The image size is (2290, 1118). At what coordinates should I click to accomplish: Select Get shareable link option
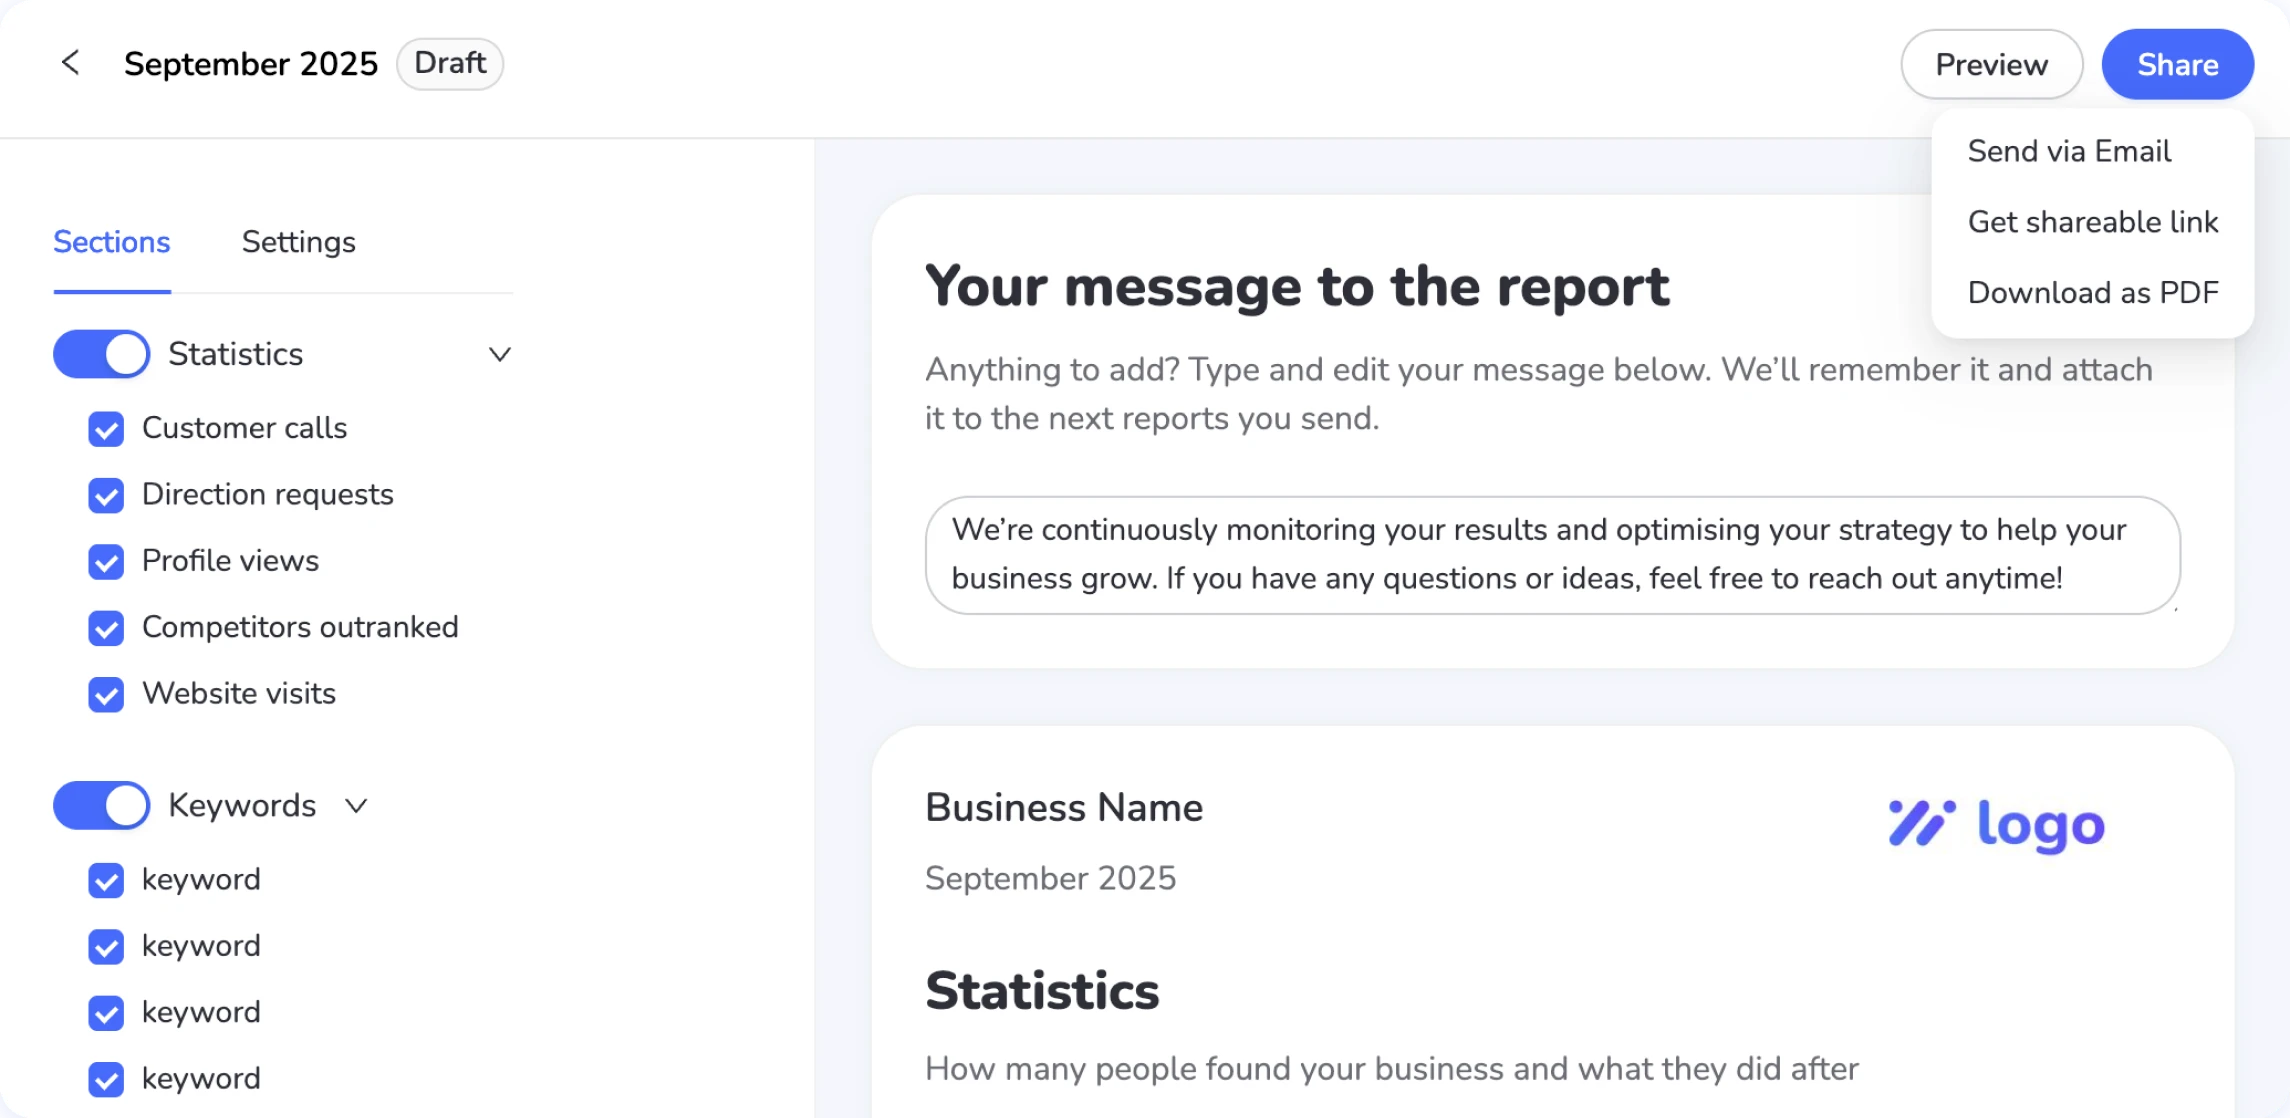coord(2092,222)
